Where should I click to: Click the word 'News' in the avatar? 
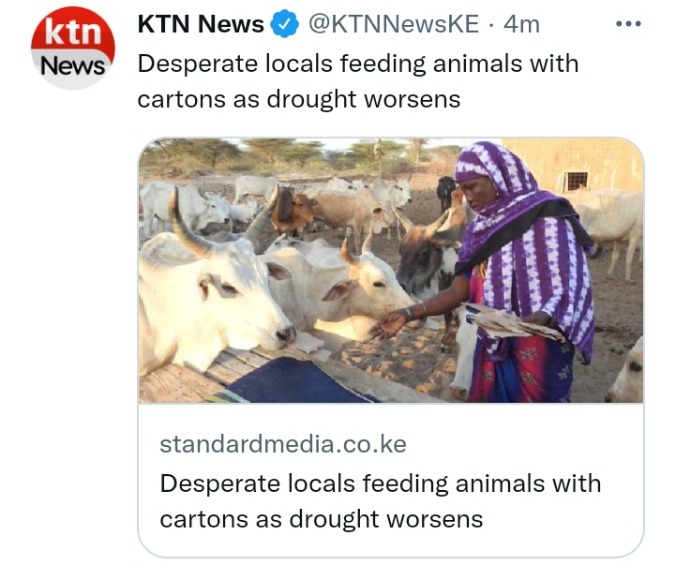click(73, 67)
